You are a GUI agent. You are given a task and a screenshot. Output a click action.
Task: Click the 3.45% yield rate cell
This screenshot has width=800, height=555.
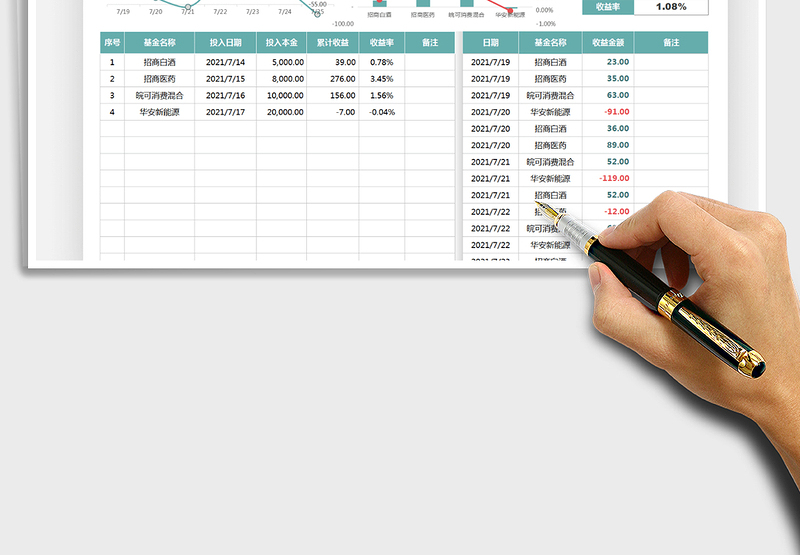381,78
